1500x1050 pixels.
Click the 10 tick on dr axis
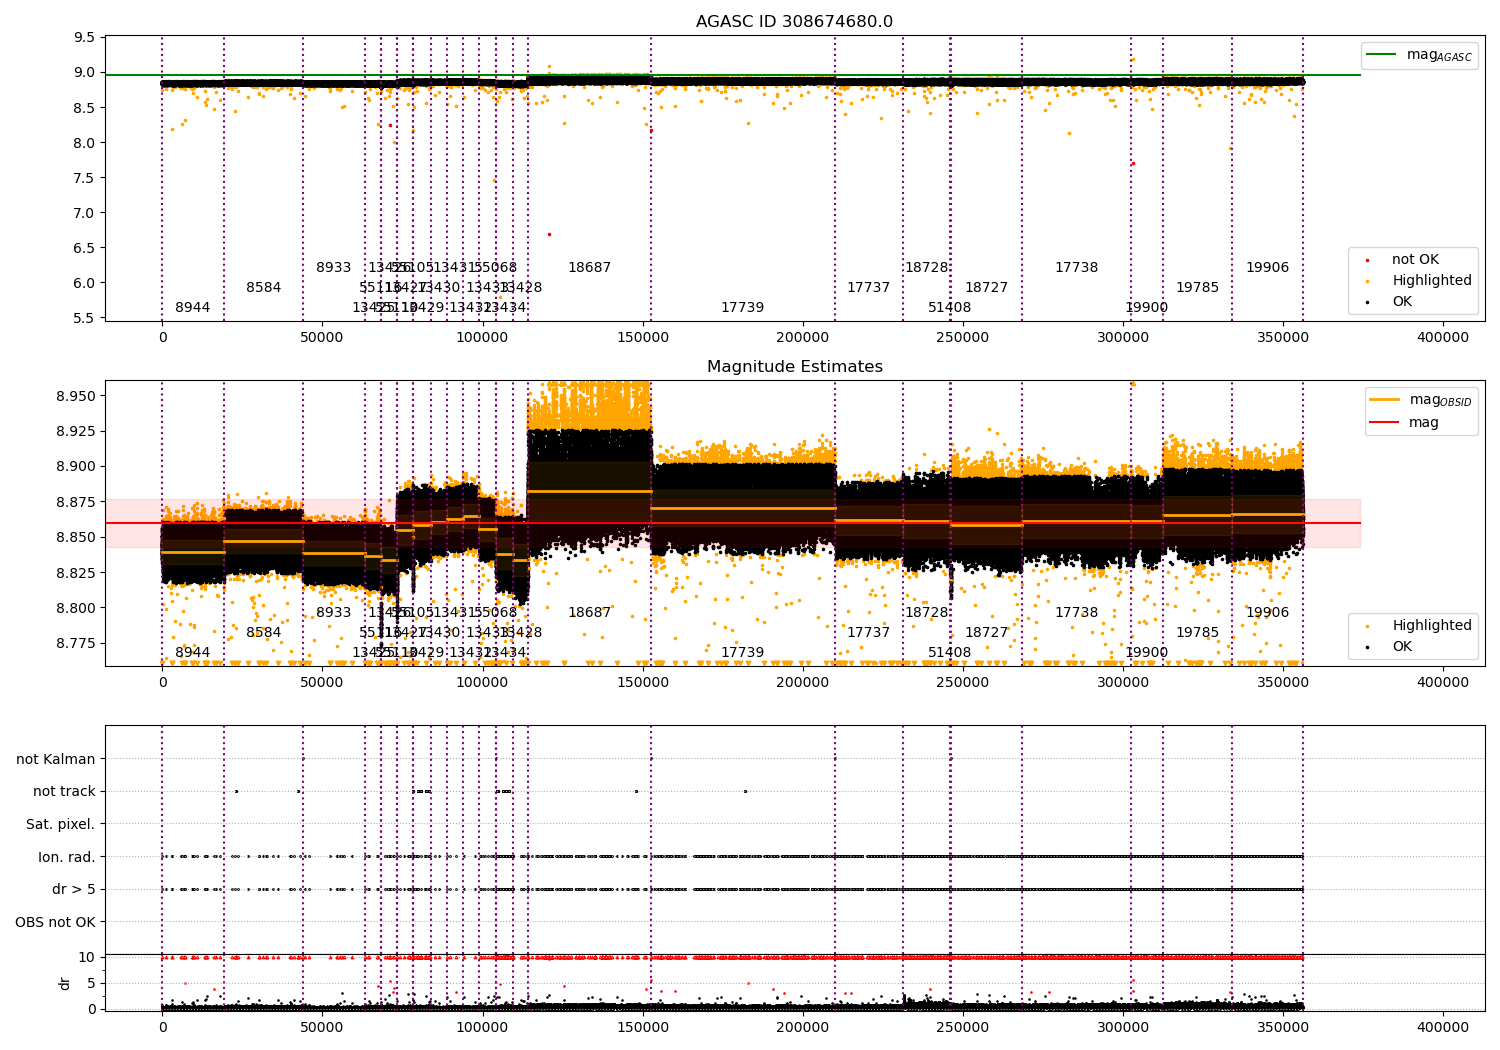click(x=87, y=957)
